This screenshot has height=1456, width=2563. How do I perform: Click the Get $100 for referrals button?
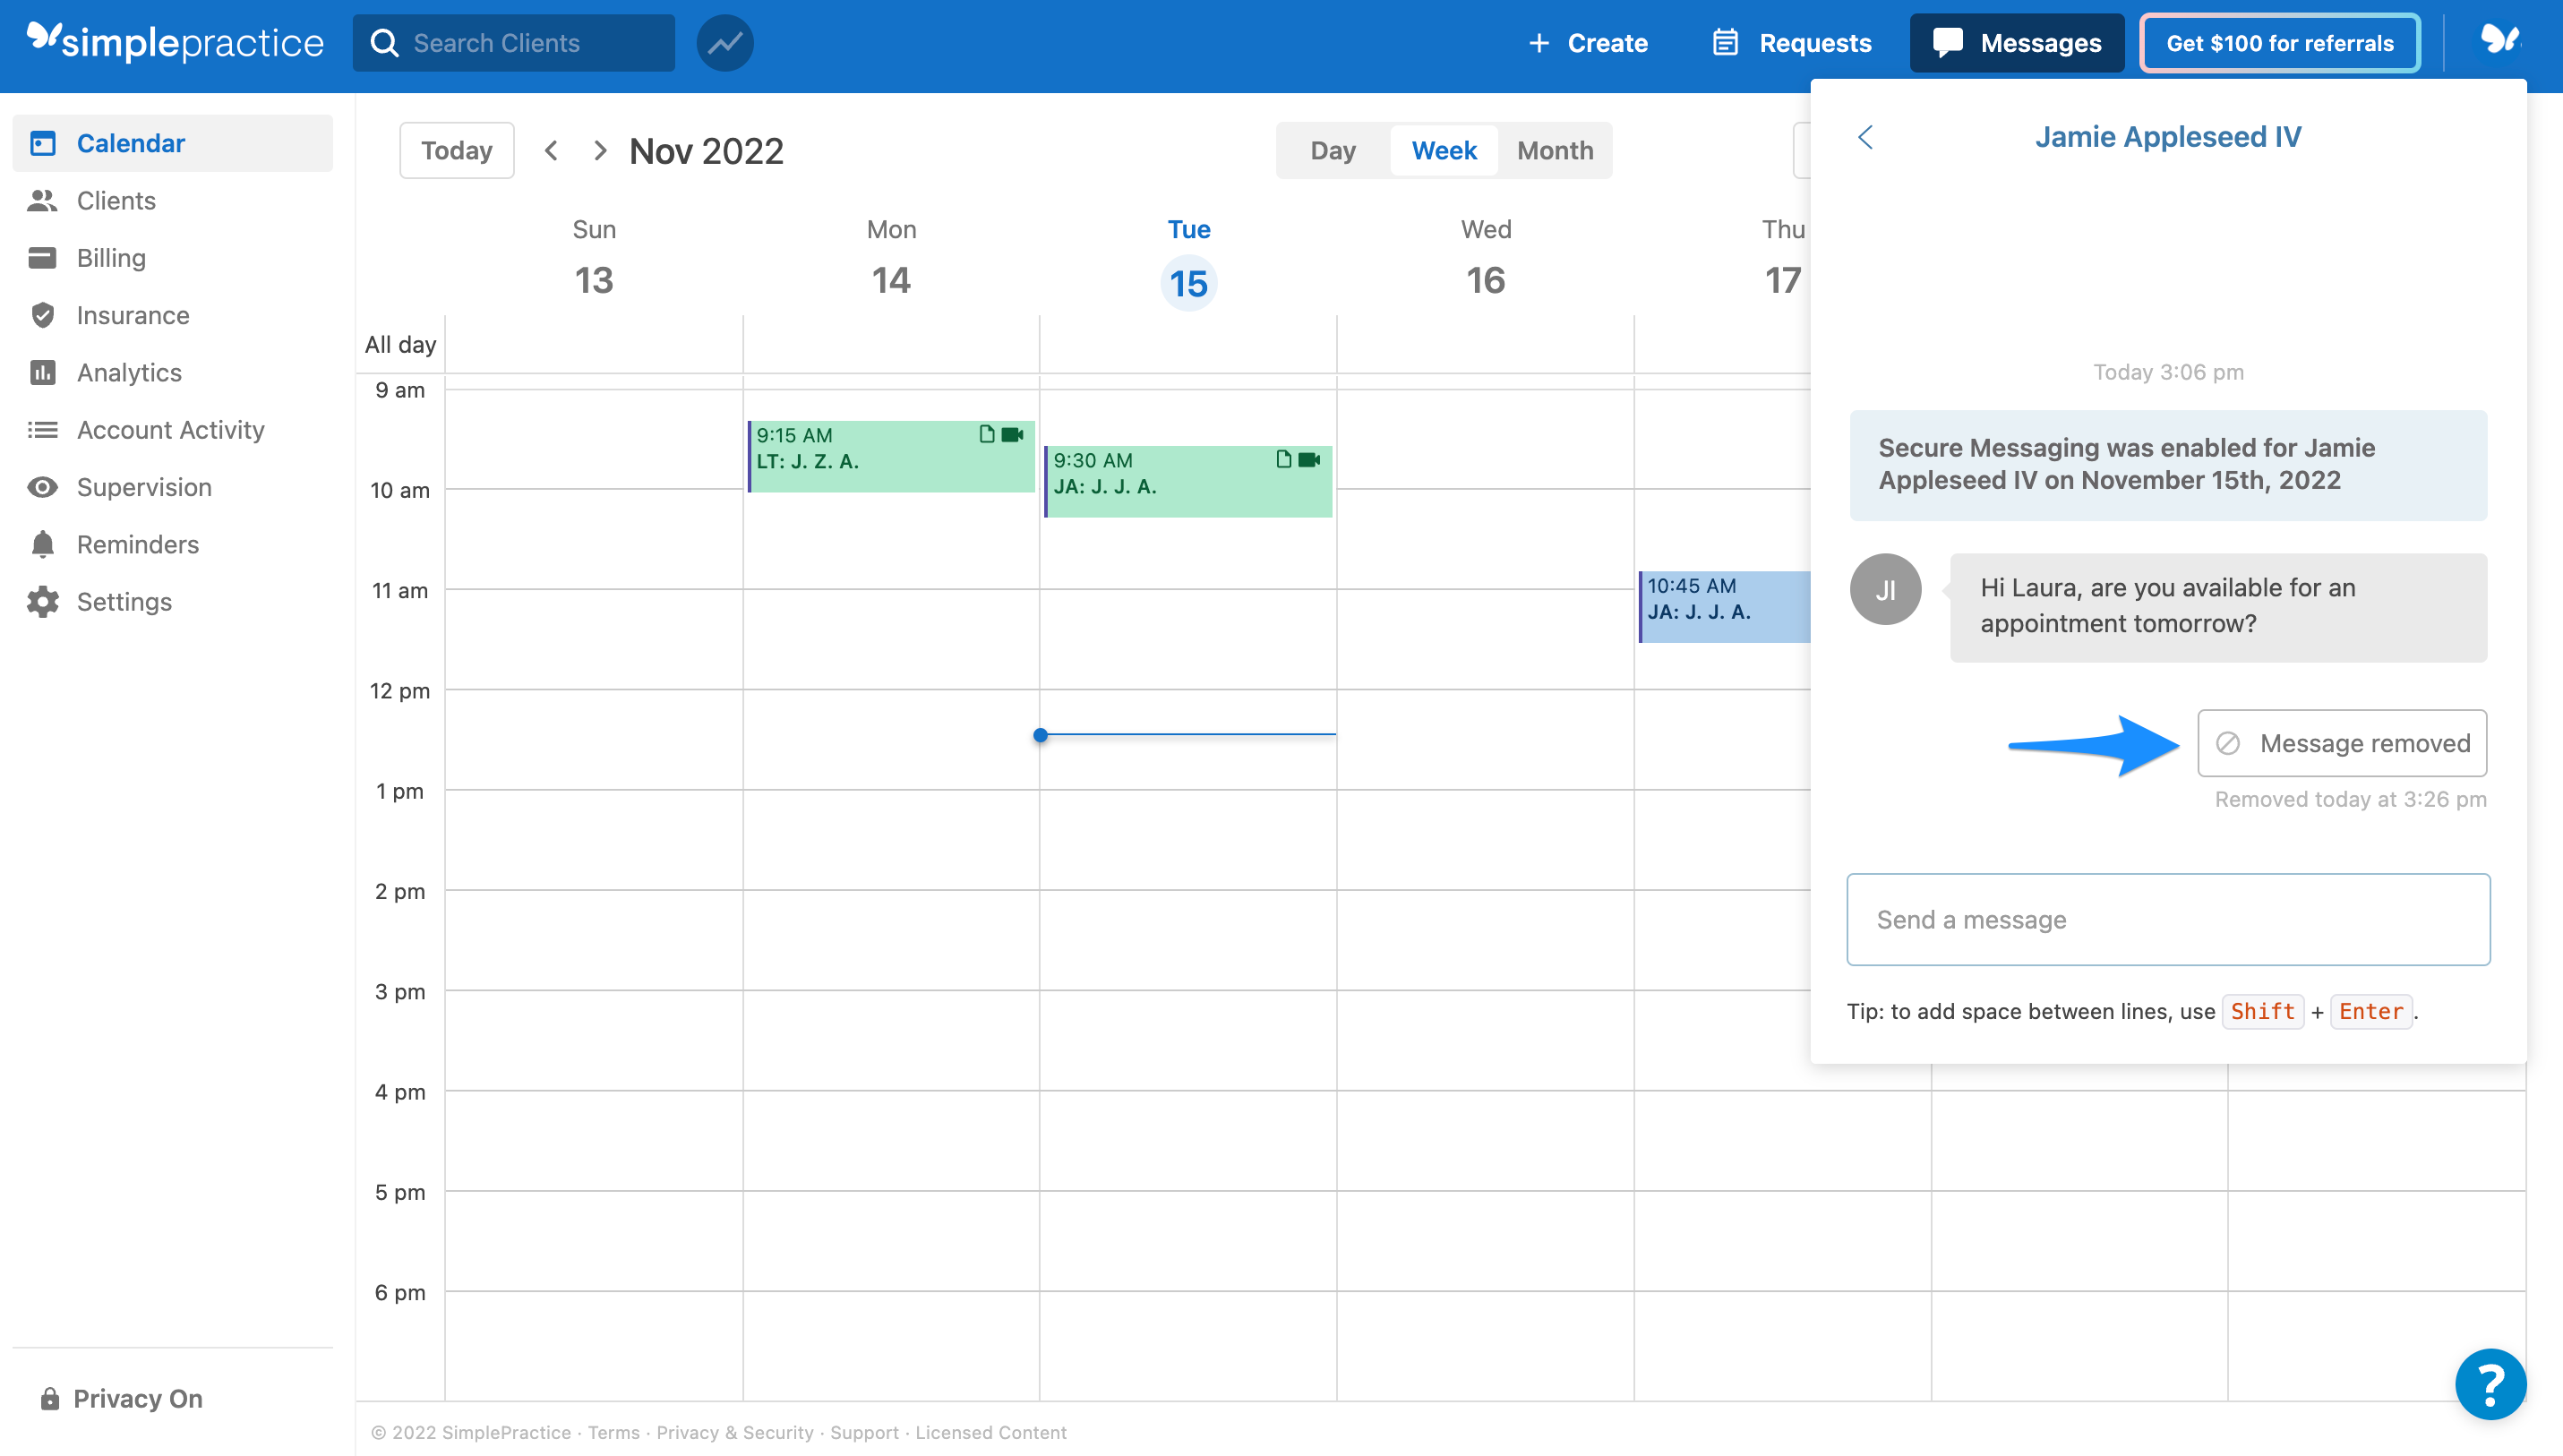[2279, 42]
